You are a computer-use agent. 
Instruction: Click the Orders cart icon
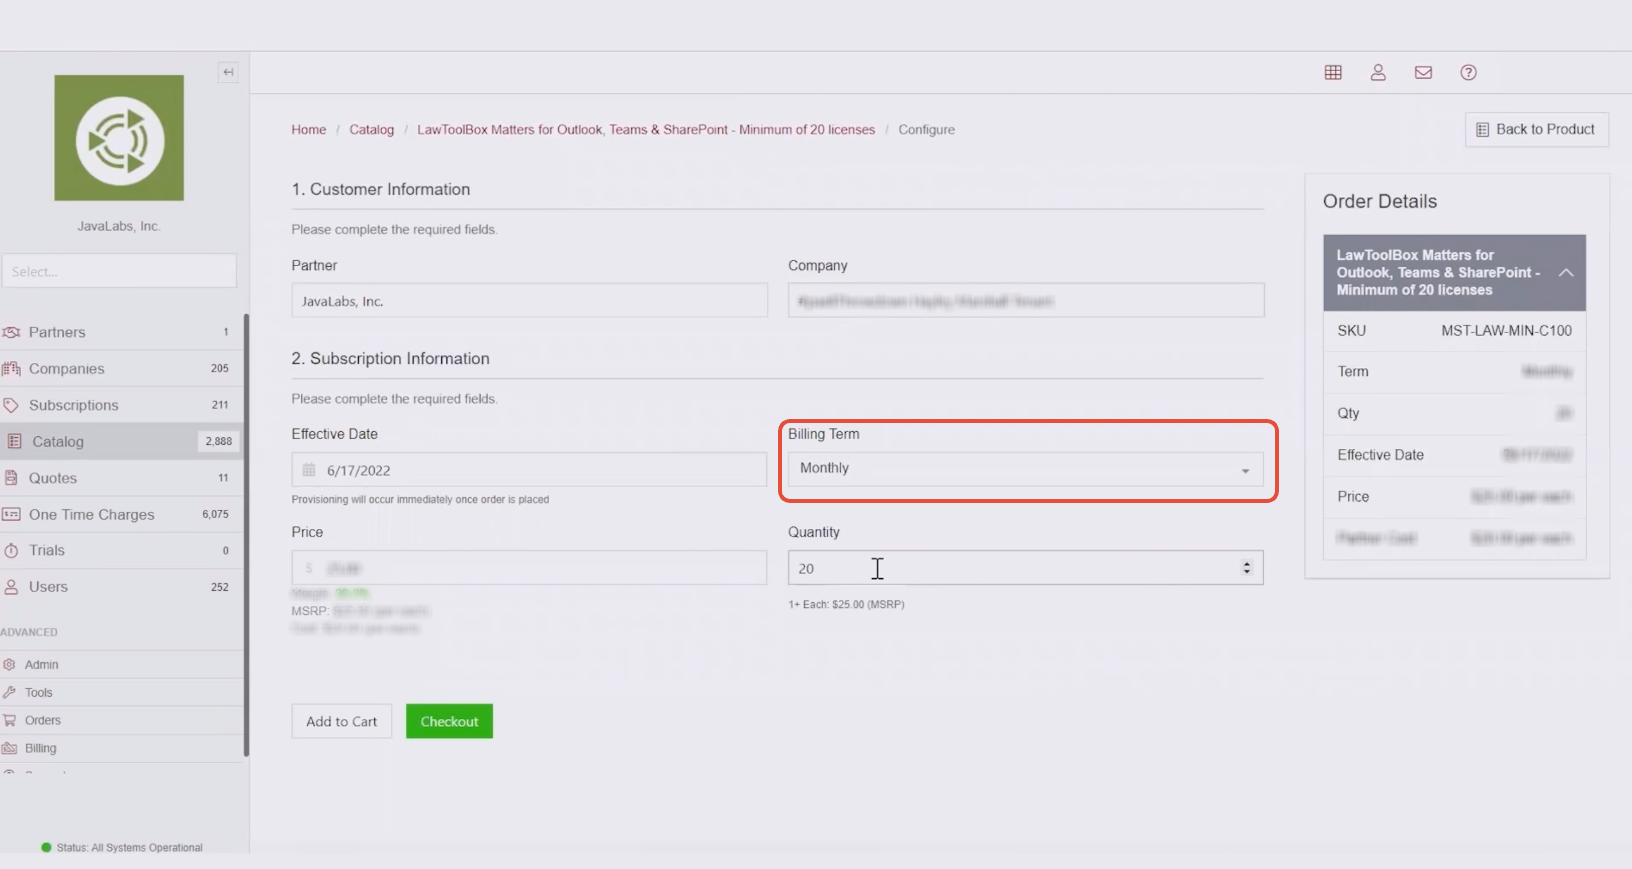(9, 720)
